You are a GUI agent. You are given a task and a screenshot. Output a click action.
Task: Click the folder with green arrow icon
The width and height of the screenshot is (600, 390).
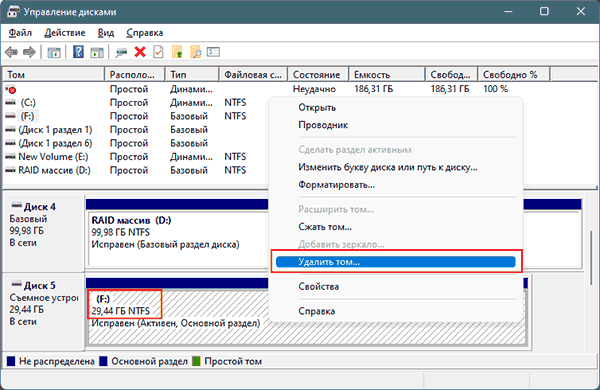[177, 52]
